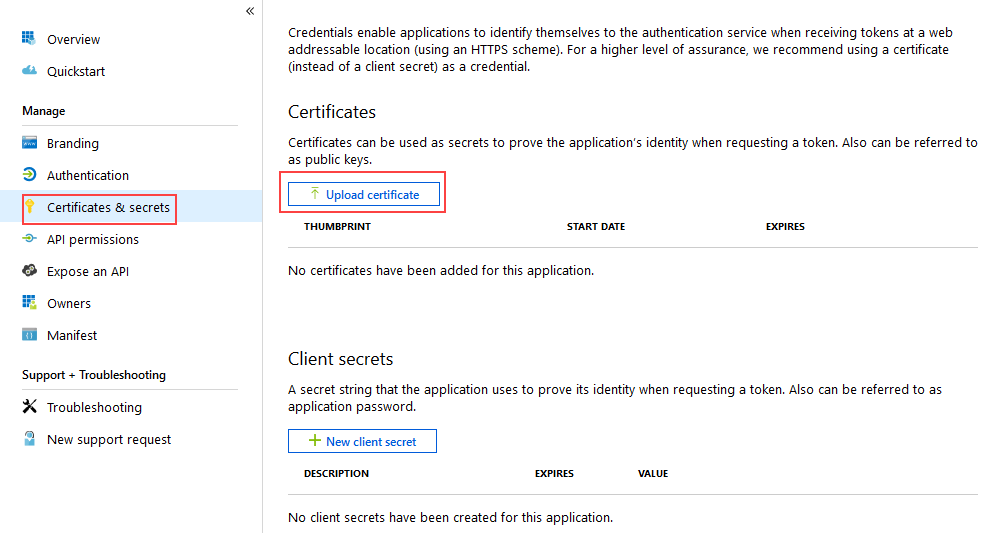Image resolution: width=985 pixels, height=533 pixels.
Task: Click the Branding icon in sidebar
Action: pos(30,143)
